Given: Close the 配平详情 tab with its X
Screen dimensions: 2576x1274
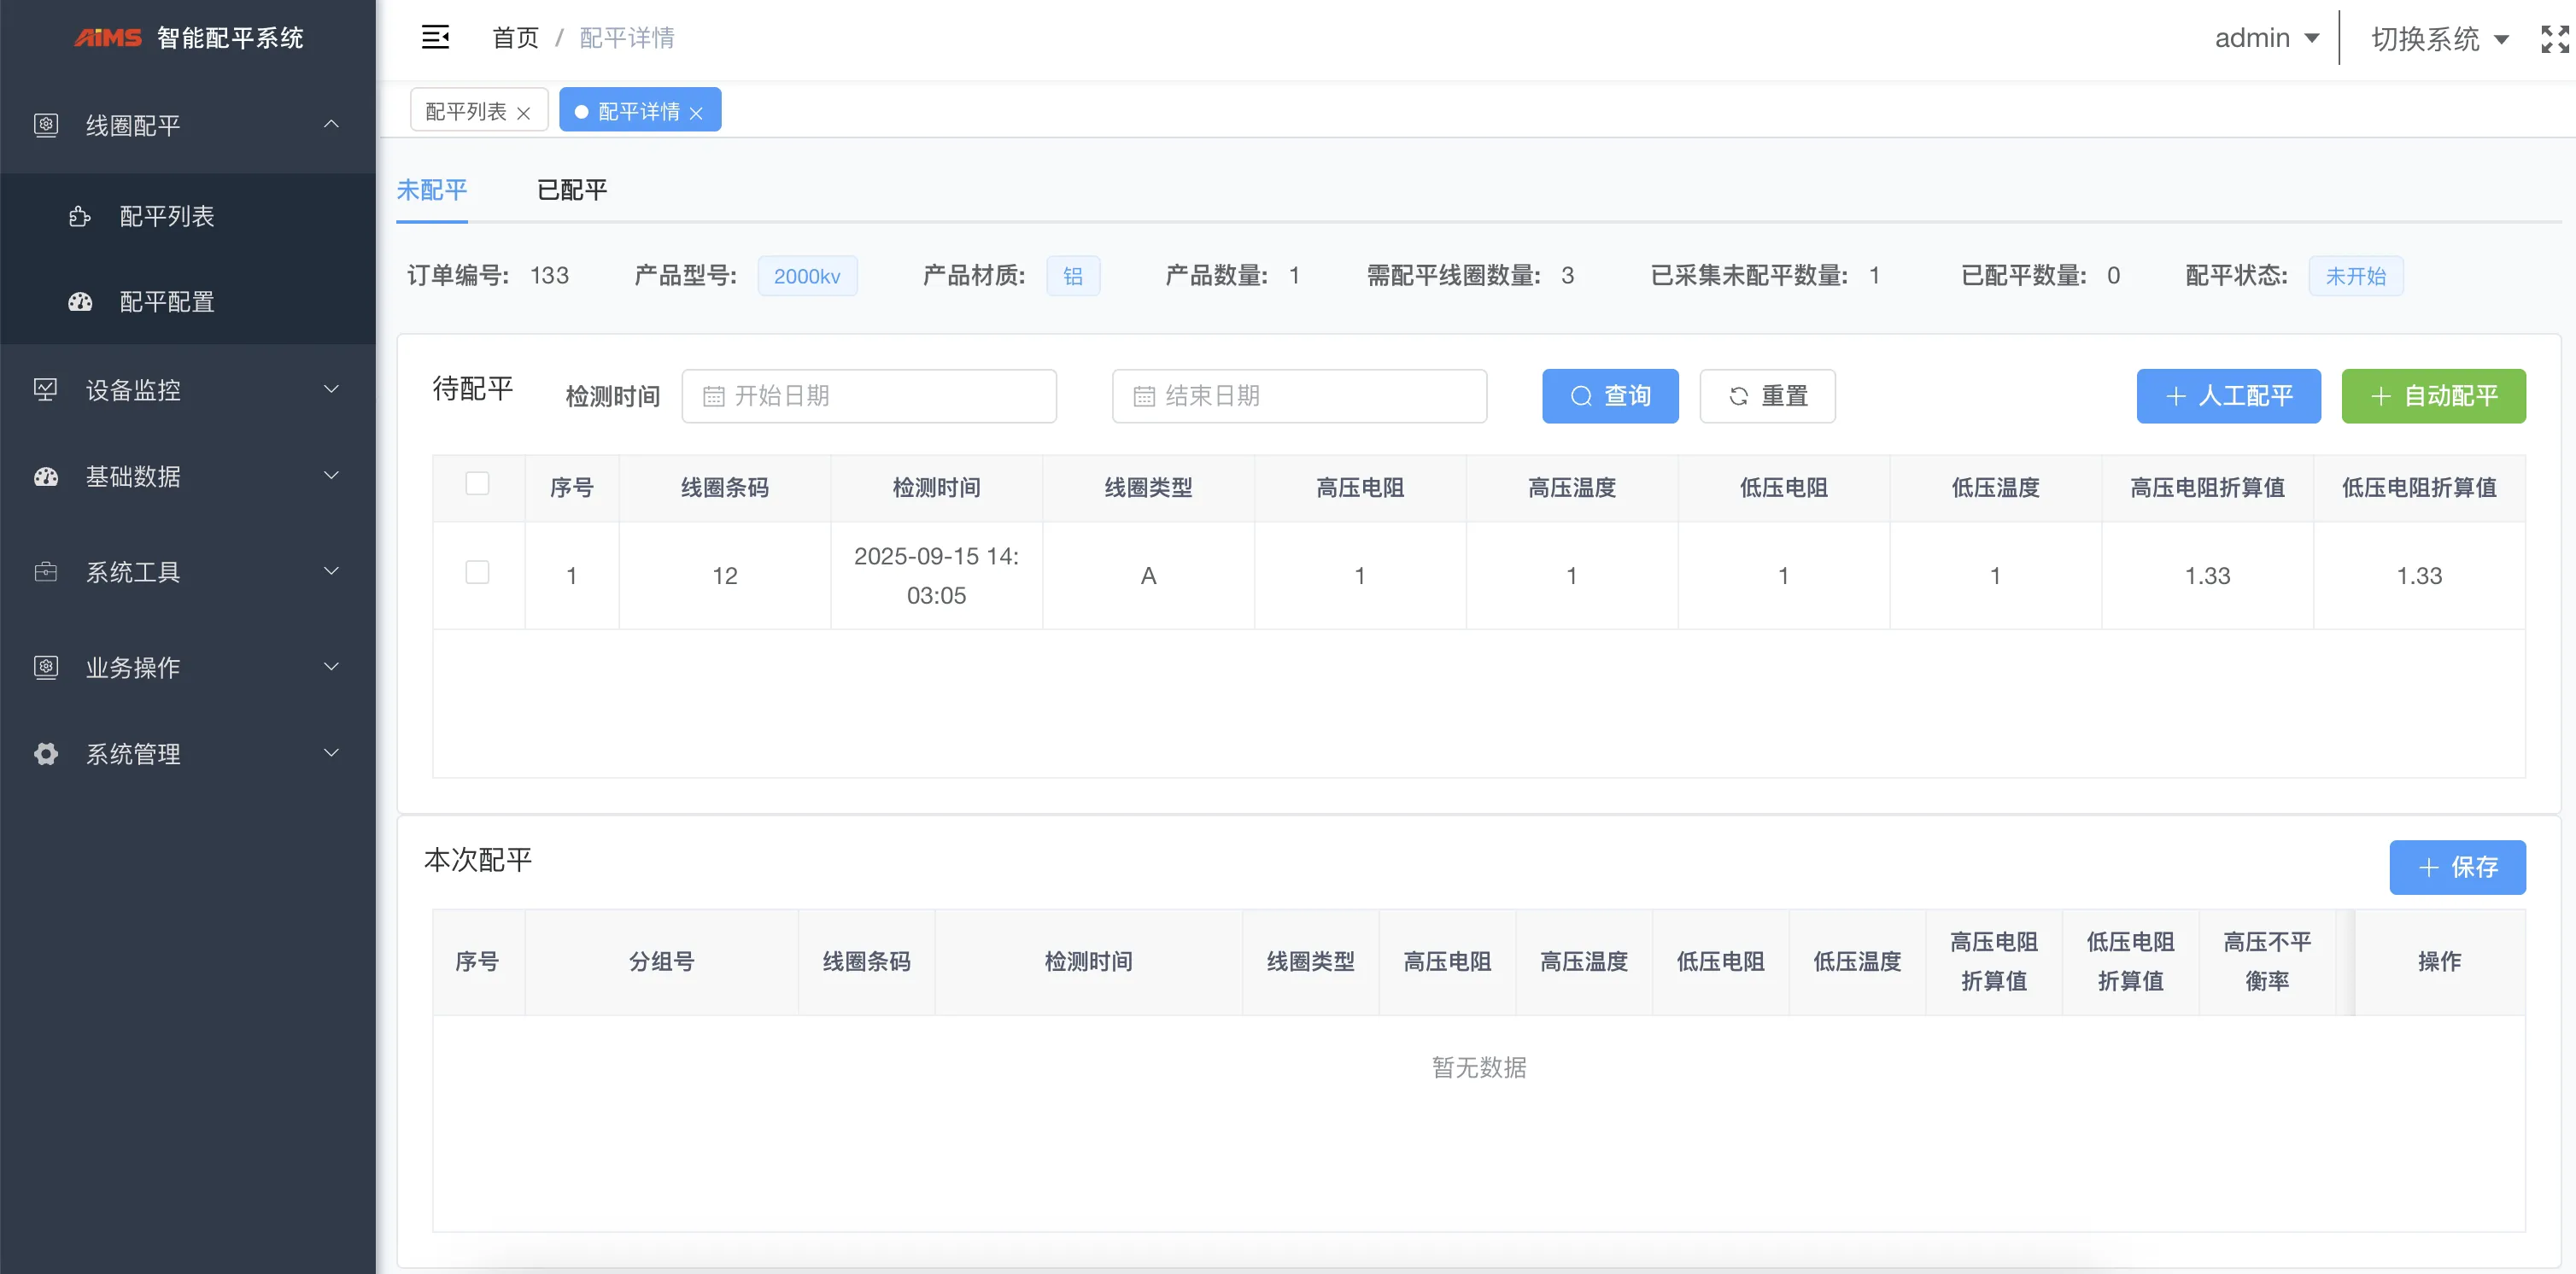Looking at the screenshot, I should click(696, 113).
